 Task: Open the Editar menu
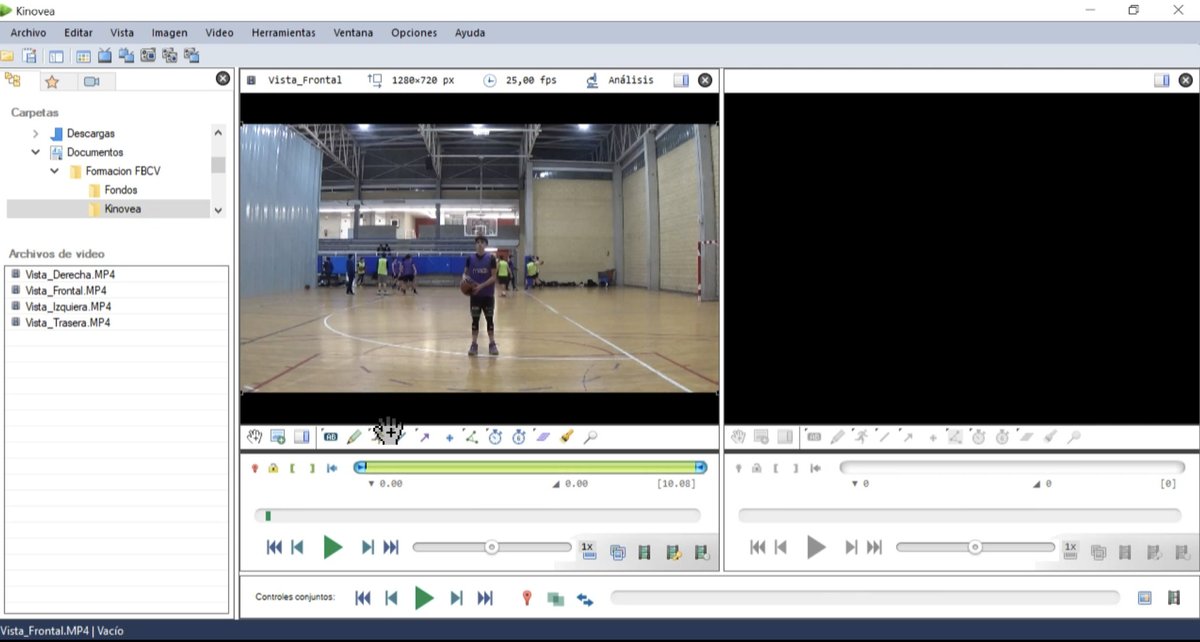pos(78,32)
